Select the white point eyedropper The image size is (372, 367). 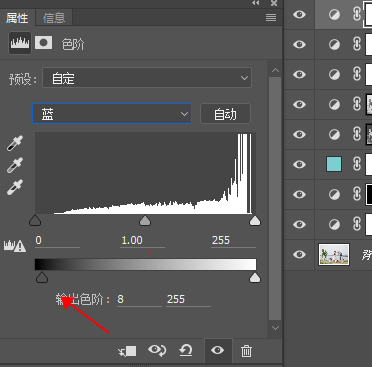(x=15, y=187)
